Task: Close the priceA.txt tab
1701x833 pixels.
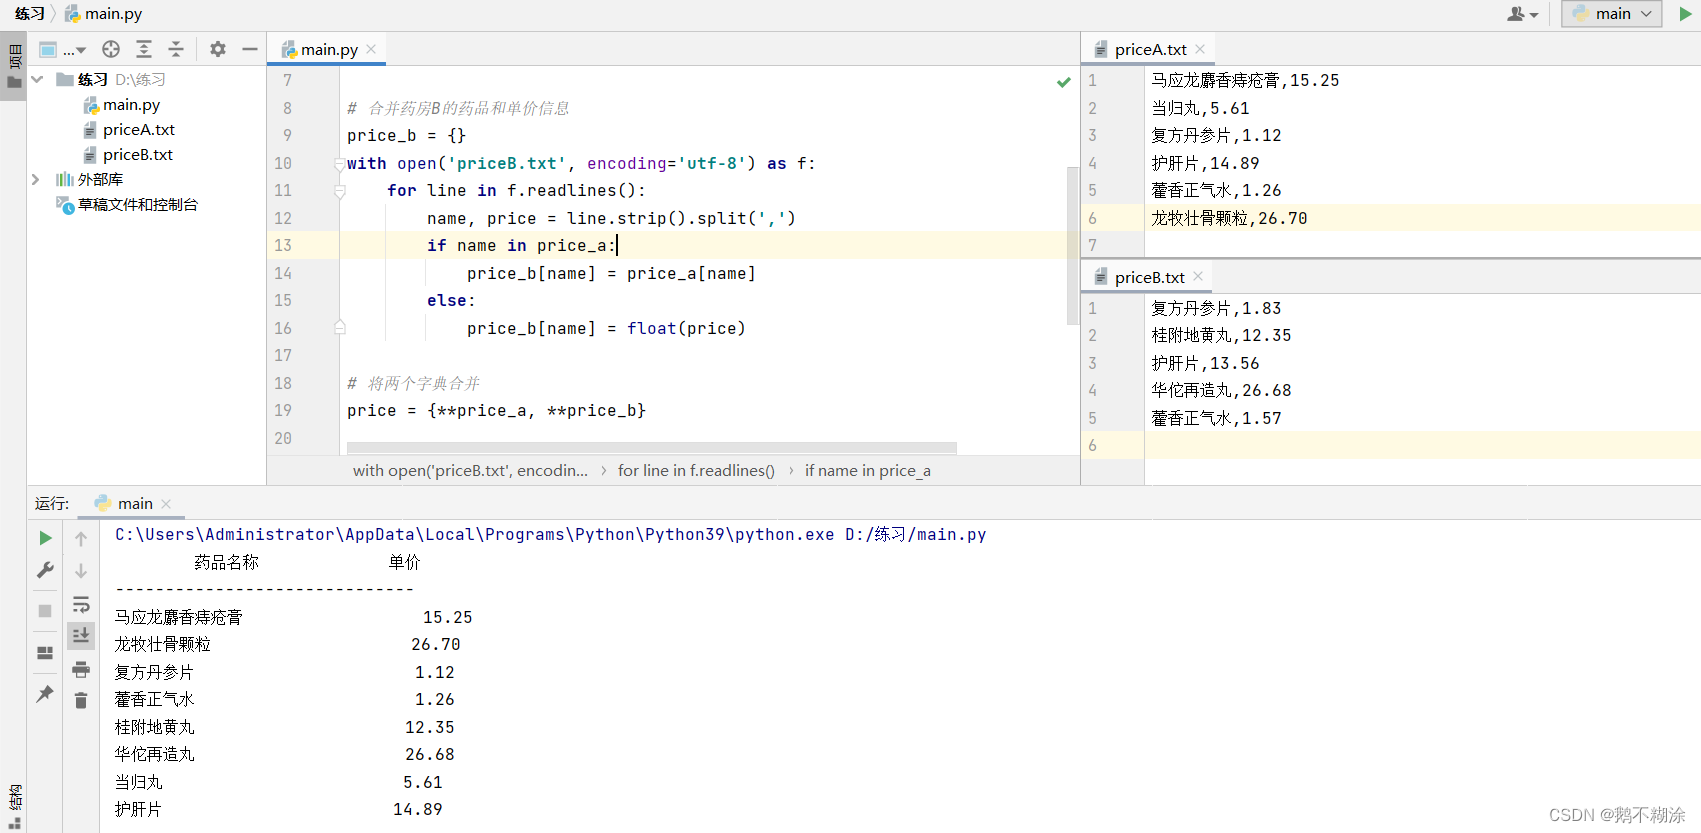Action: 1200,49
